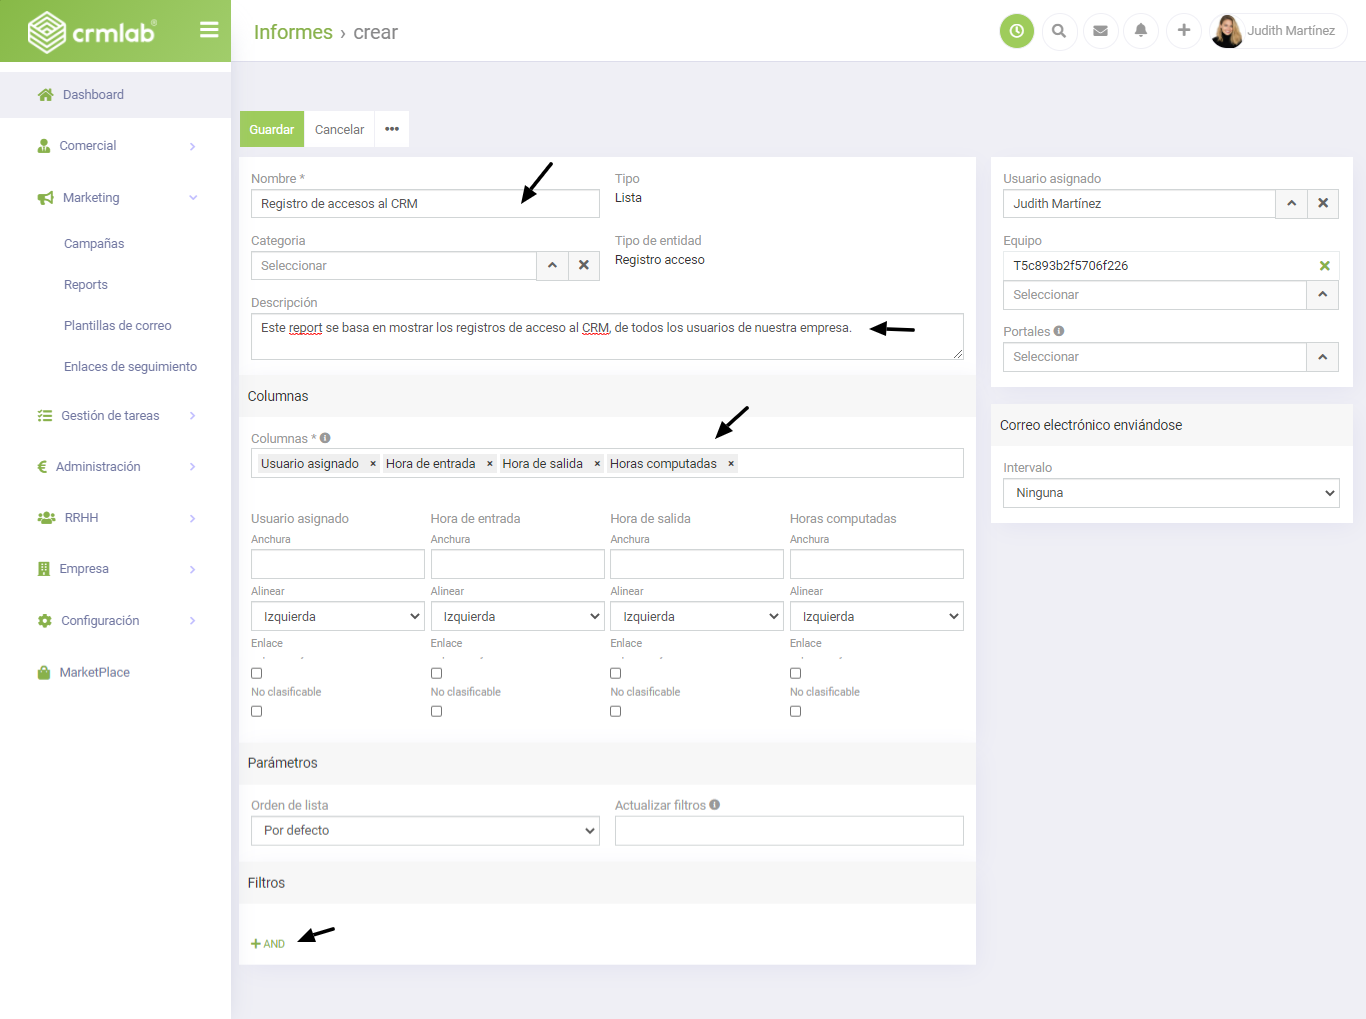Clear the Usuario asignado field with the X
This screenshot has width=1366, height=1019.
(1323, 204)
